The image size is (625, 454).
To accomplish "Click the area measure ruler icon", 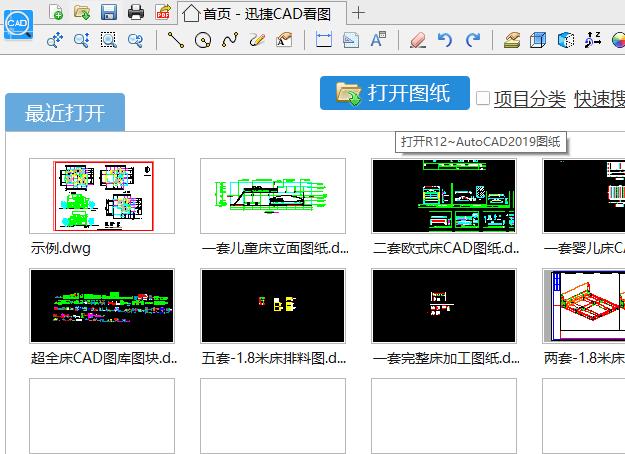I will pos(351,40).
